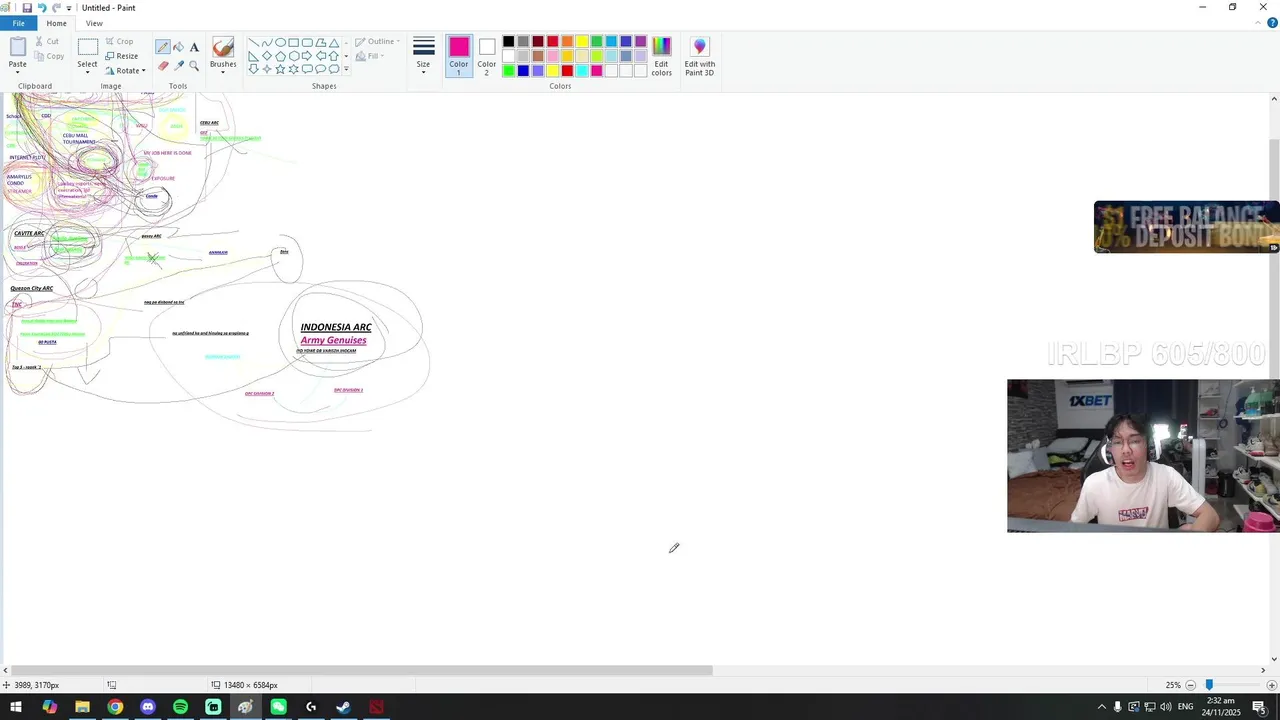Activate the Color 1 foreground selector

pyautogui.click(x=459, y=56)
